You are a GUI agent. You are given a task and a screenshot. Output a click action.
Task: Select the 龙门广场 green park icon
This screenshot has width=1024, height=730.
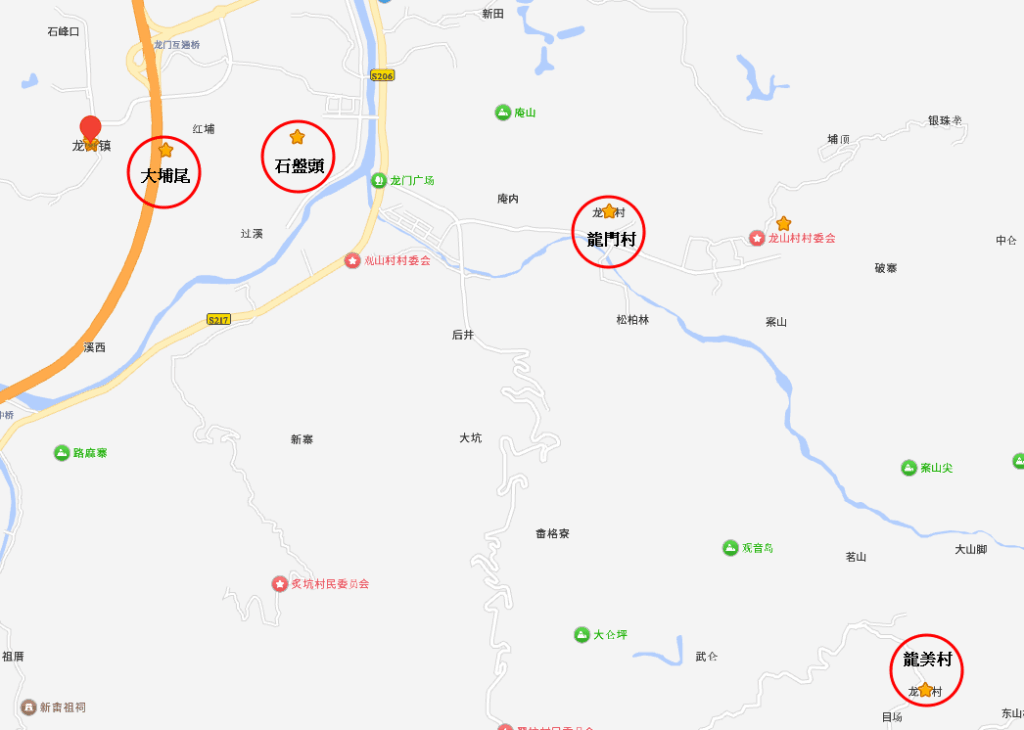click(x=379, y=180)
